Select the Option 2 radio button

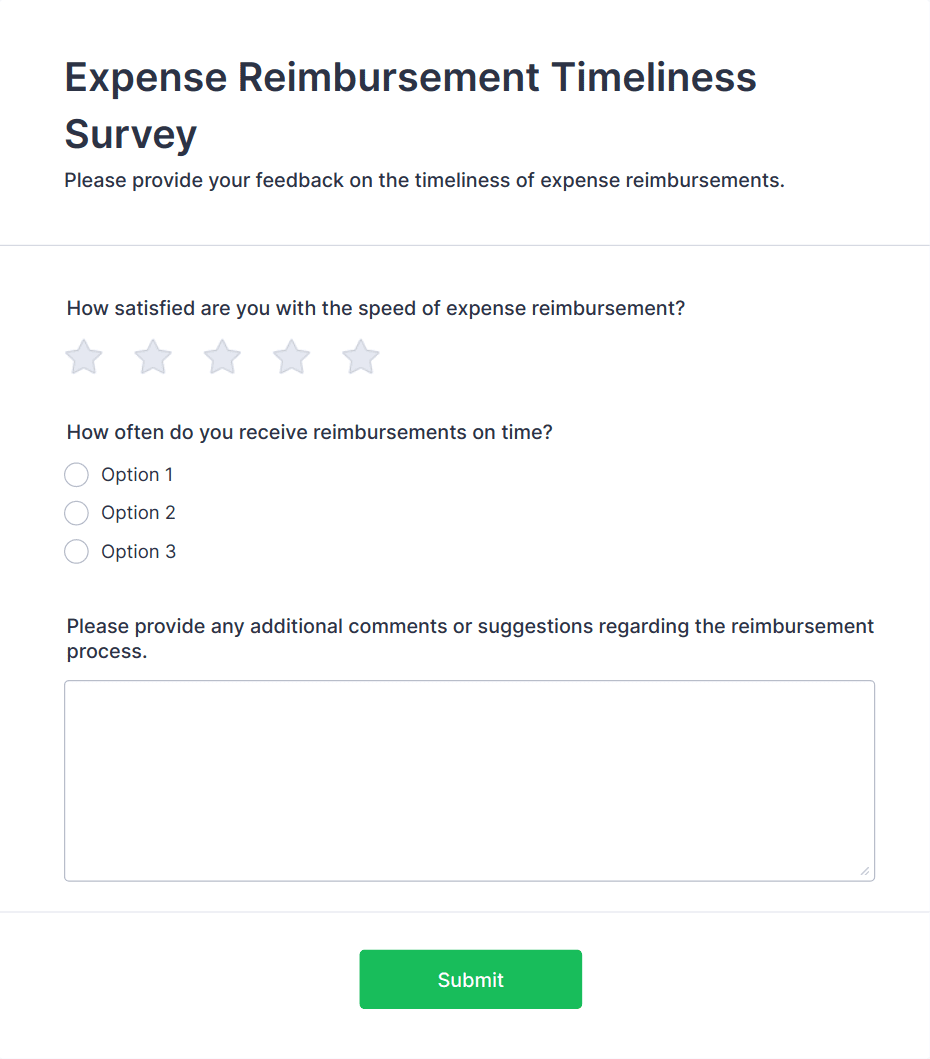click(76, 512)
